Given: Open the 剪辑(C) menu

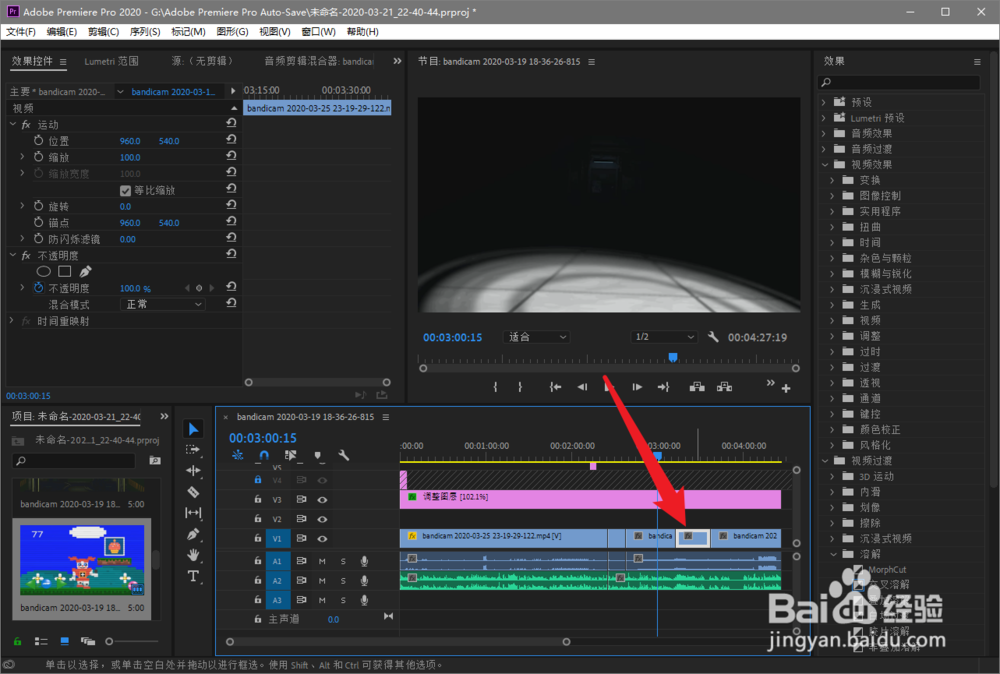Looking at the screenshot, I should [x=103, y=31].
